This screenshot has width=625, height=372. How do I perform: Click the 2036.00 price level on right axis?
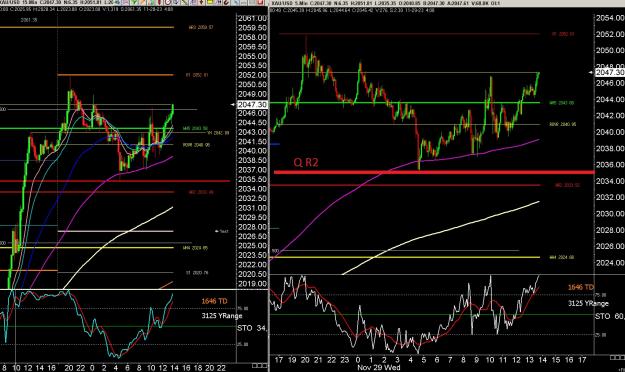610,165
